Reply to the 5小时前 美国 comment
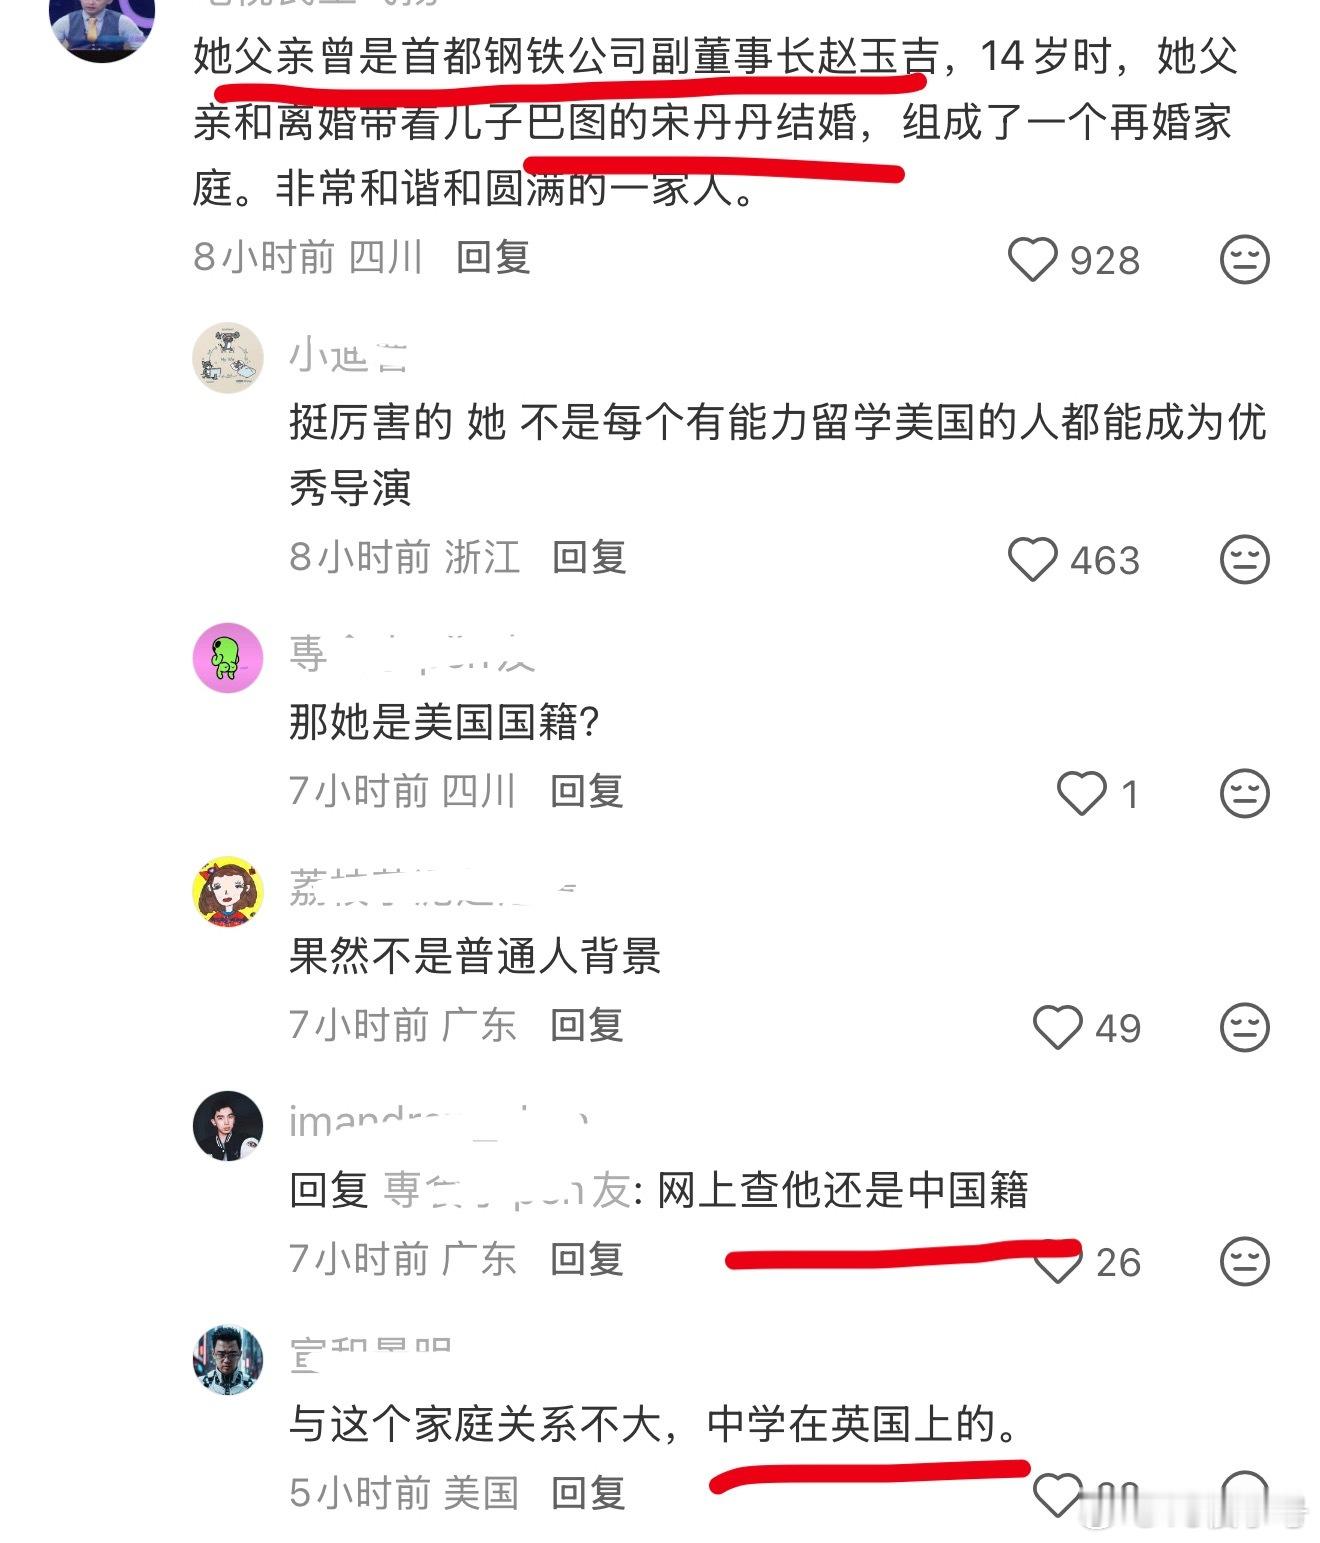The height and width of the screenshot is (1543, 1320). point(589,1492)
